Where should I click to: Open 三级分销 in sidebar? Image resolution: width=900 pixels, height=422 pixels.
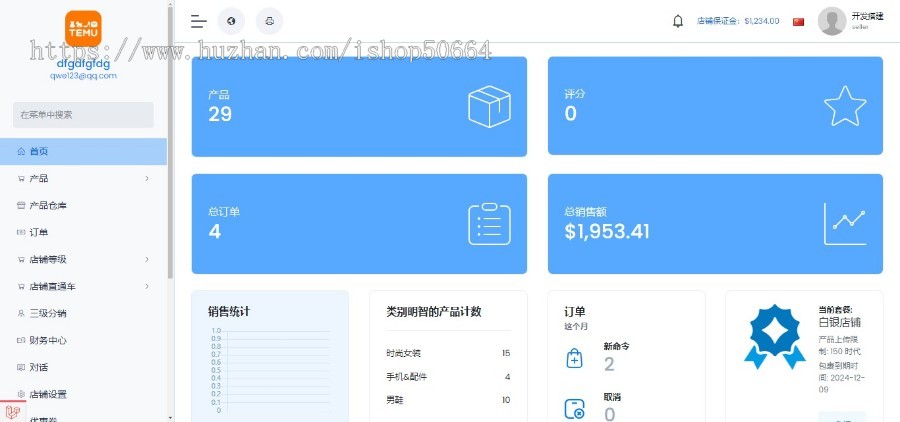(83, 313)
